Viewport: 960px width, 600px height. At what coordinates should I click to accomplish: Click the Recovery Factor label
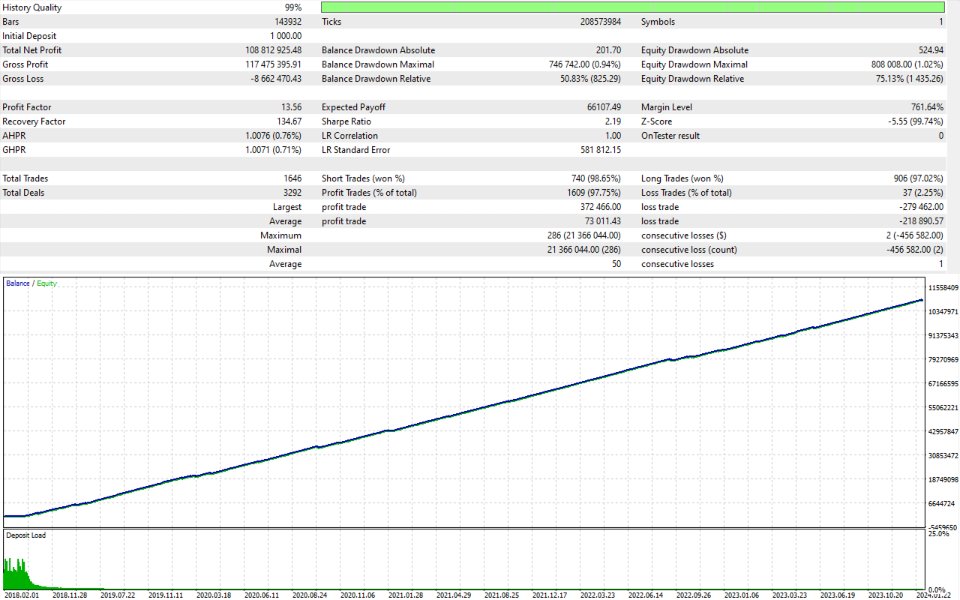click(34, 121)
